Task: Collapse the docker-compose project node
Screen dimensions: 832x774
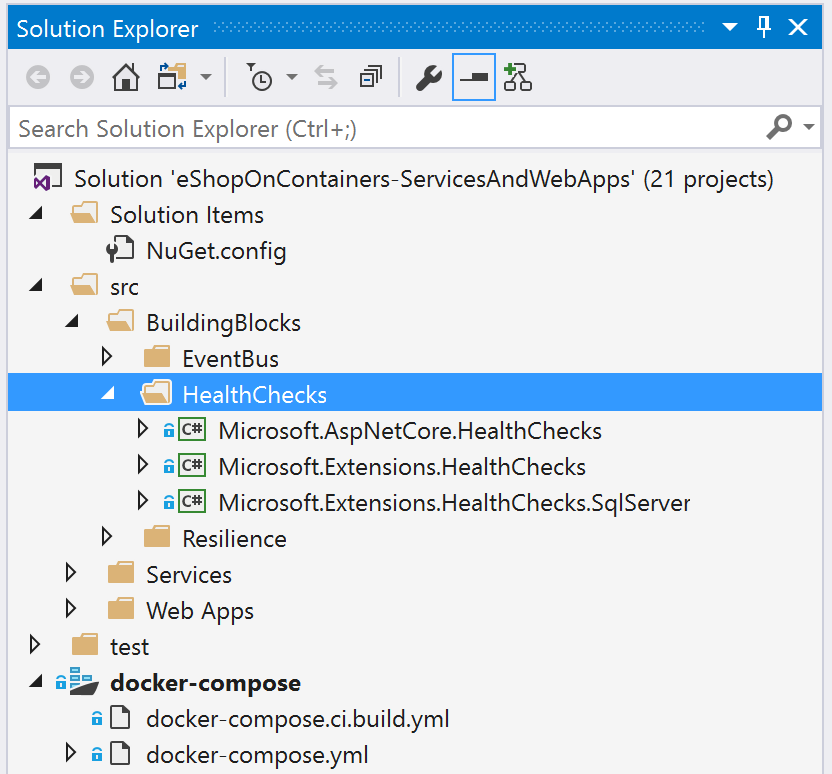Action: (36, 682)
